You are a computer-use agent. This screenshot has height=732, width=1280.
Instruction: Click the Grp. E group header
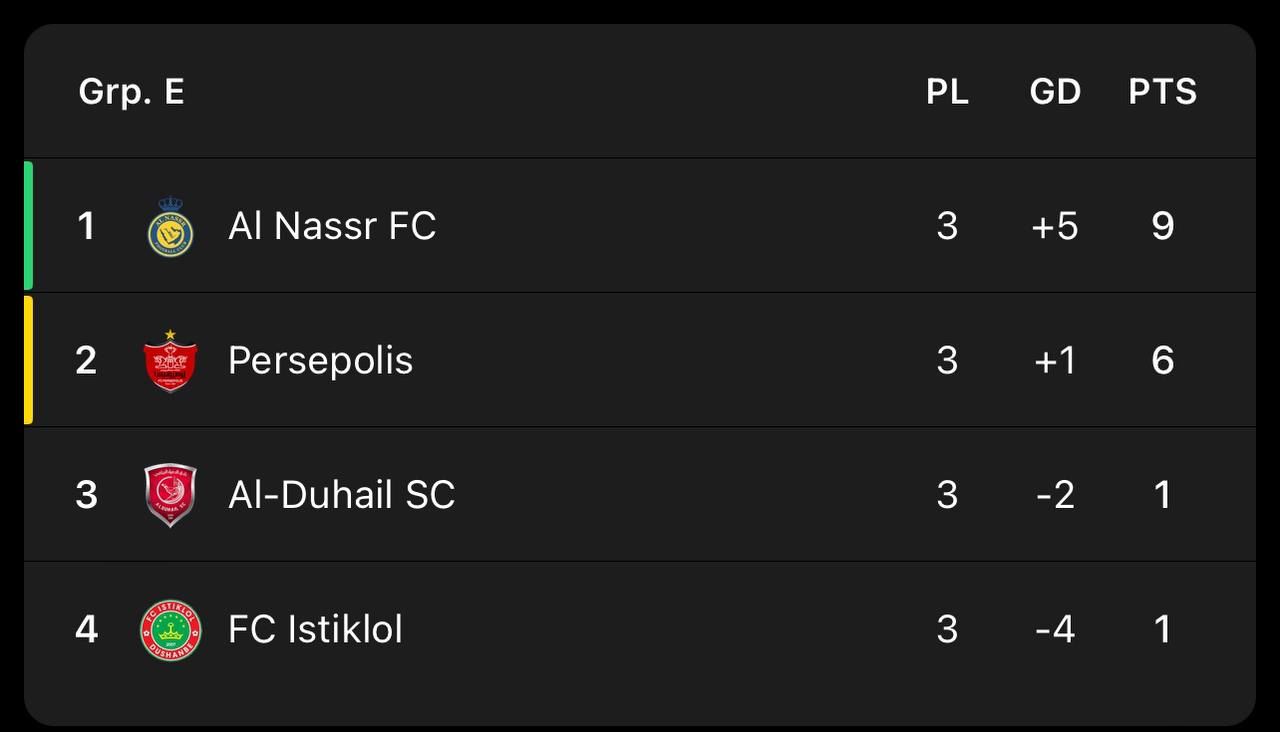(131, 92)
